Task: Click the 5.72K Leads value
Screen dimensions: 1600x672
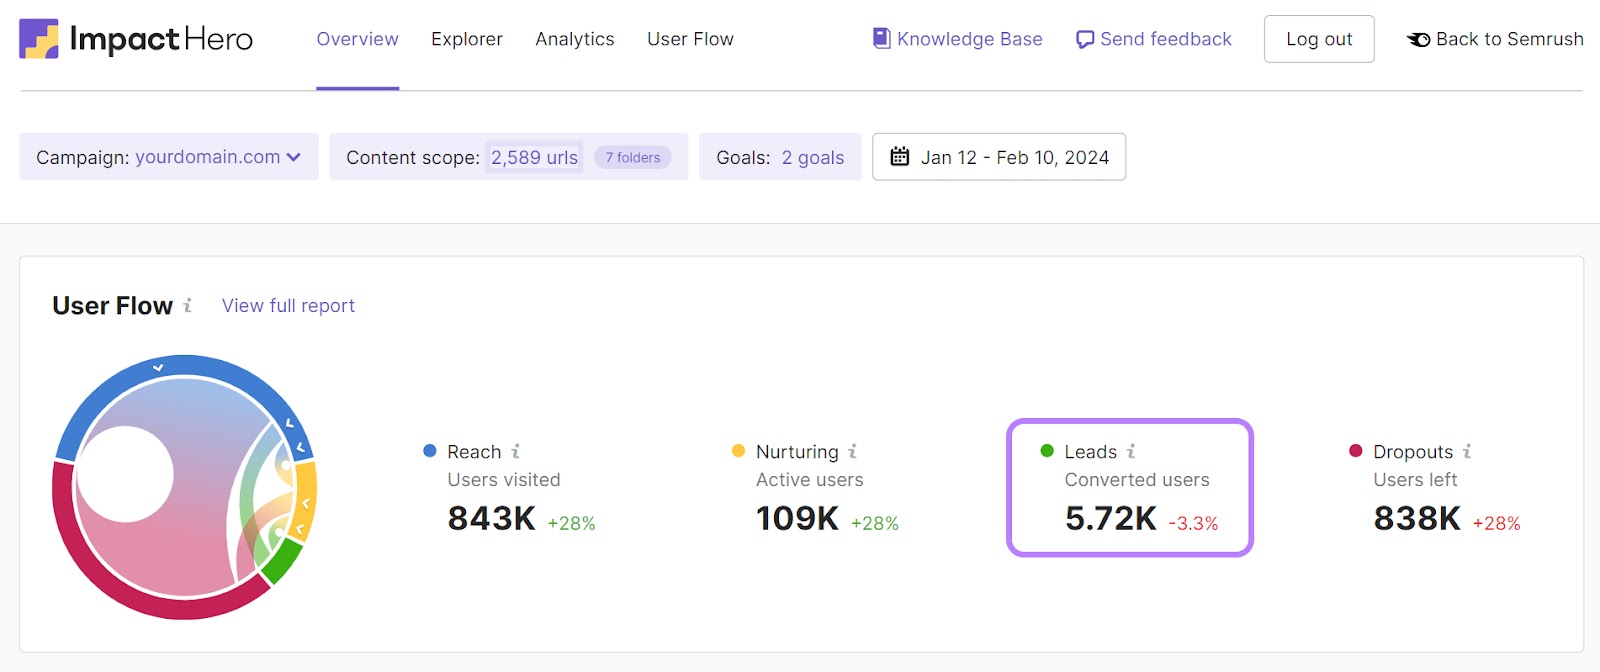Action: (1111, 518)
